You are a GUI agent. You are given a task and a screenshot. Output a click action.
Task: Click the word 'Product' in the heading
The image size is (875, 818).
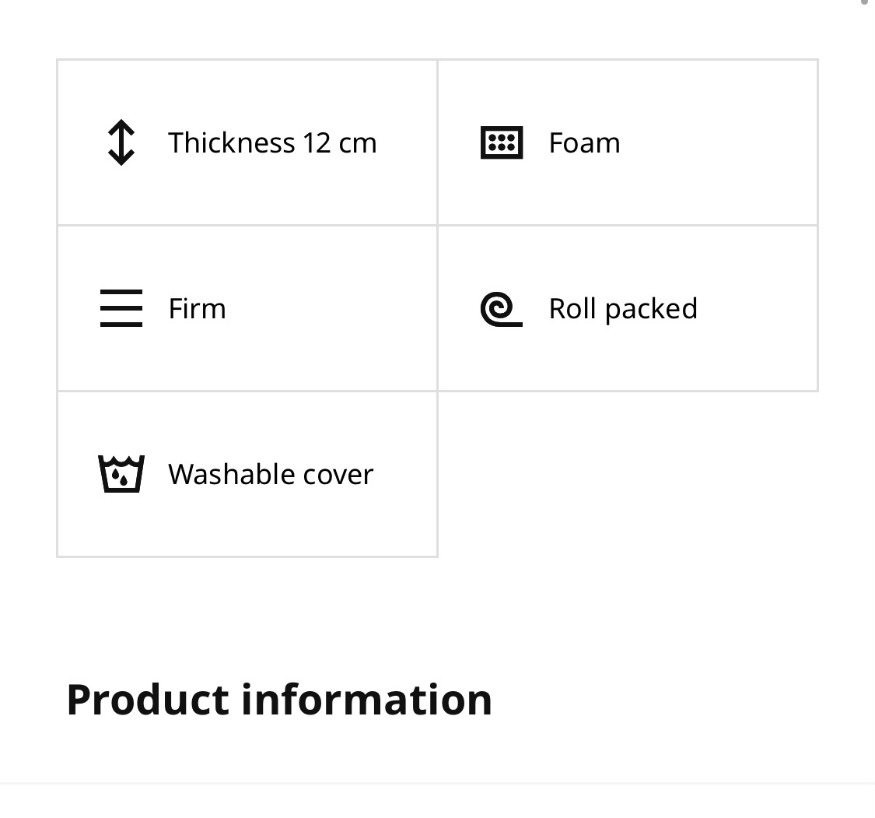point(148,700)
